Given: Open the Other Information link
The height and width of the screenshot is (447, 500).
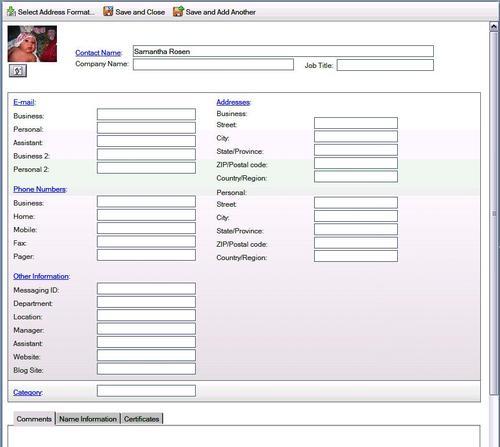Looking at the screenshot, I should coord(41,276).
